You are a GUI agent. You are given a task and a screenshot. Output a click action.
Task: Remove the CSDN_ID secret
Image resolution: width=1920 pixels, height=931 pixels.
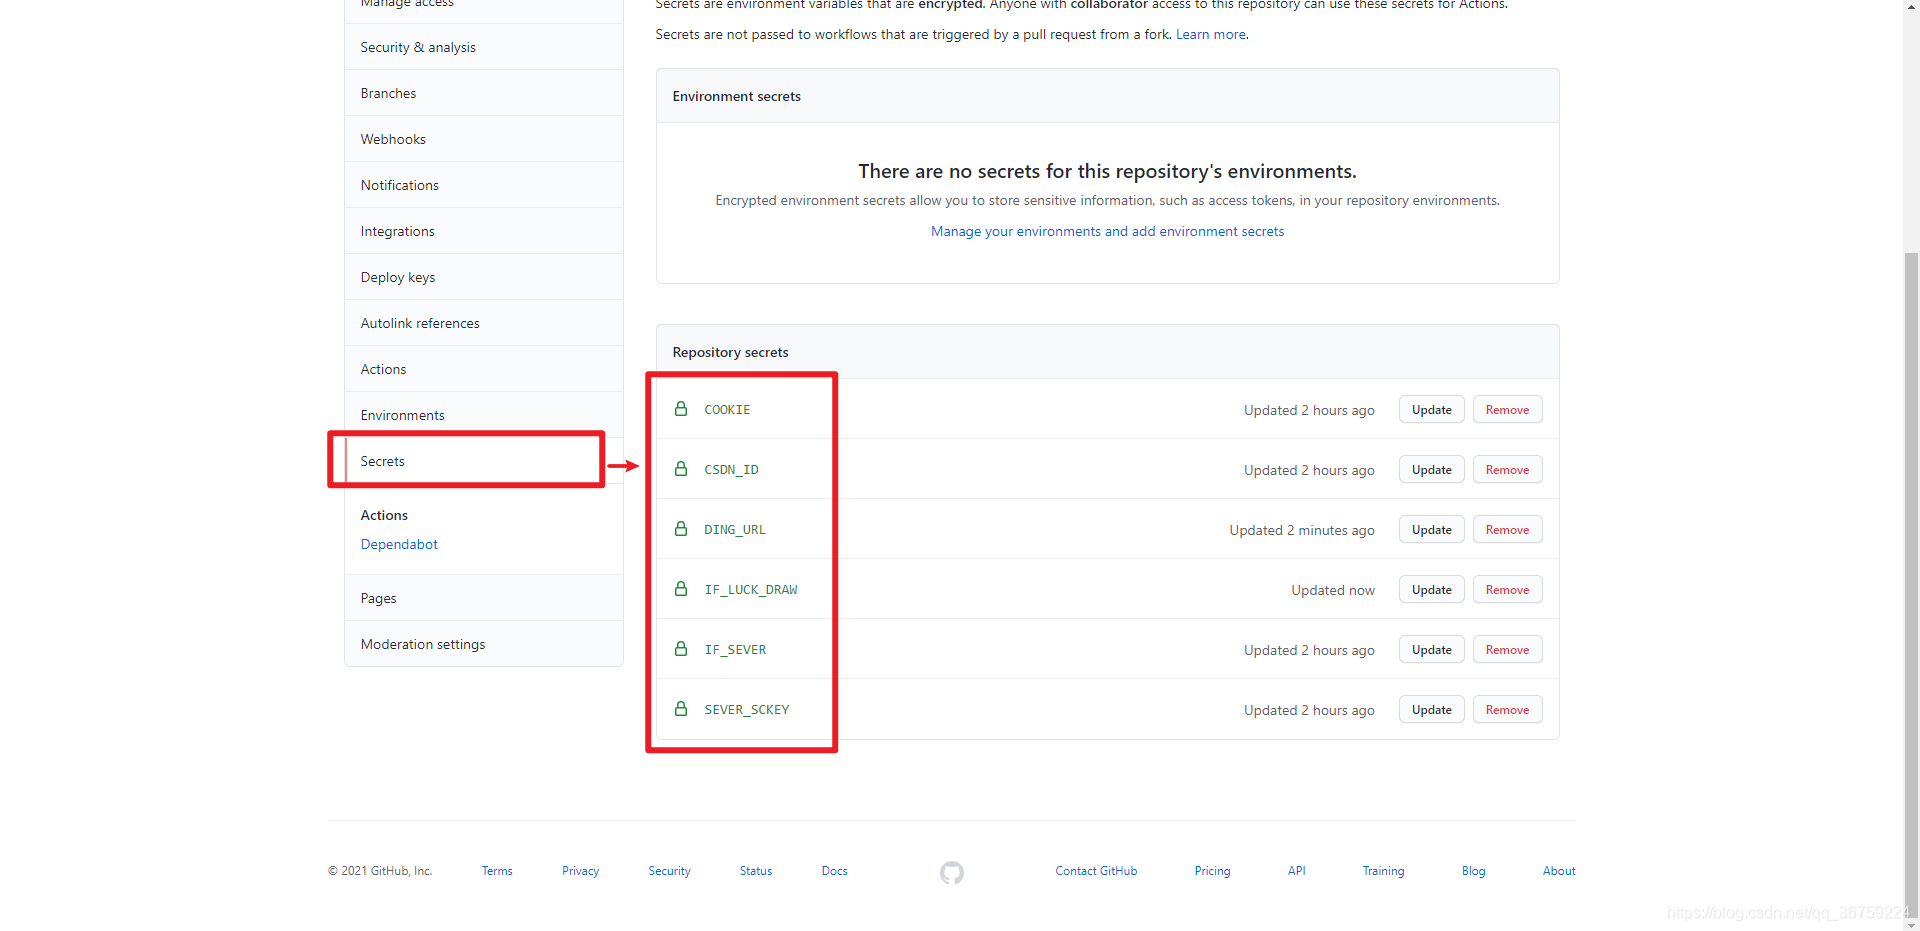[x=1507, y=470]
